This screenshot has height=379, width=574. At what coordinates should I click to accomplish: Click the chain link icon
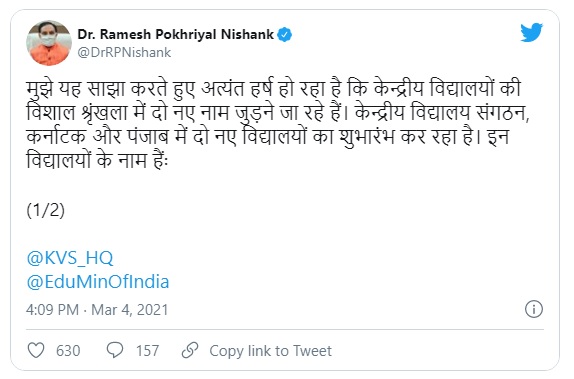click(x=190, y=350)
